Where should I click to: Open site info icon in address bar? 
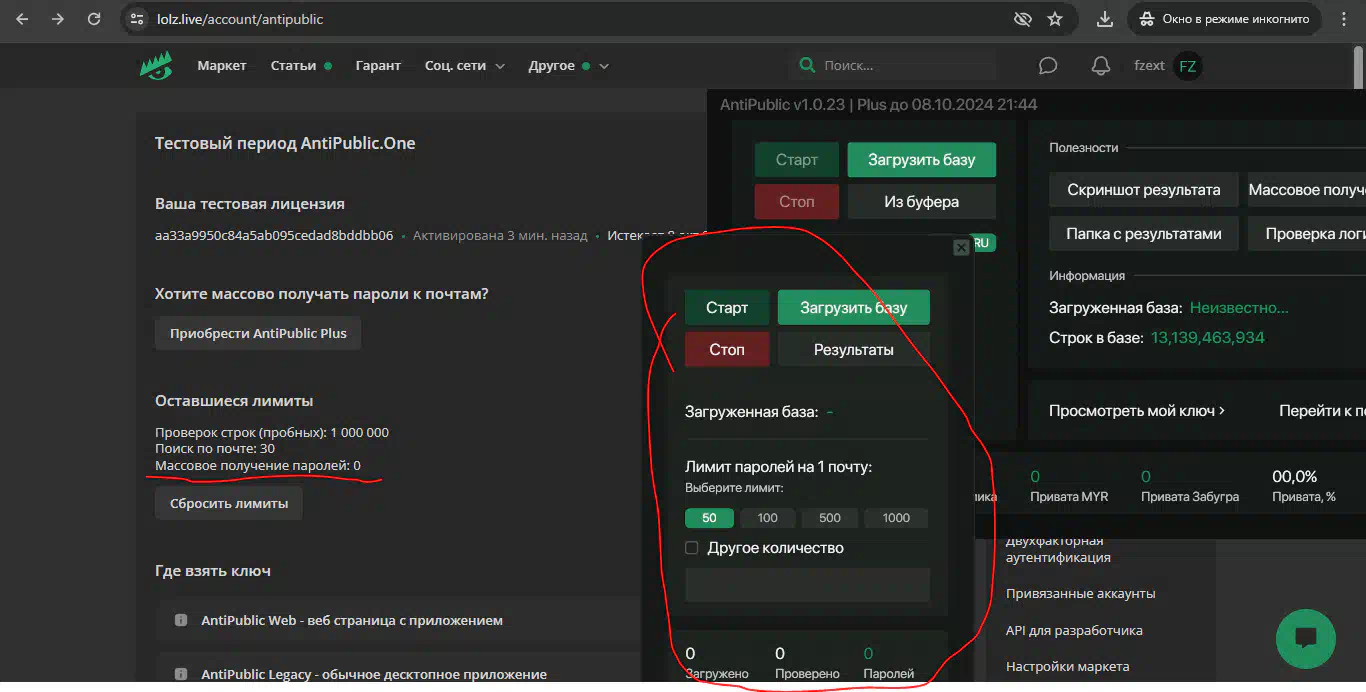[138, 19]
